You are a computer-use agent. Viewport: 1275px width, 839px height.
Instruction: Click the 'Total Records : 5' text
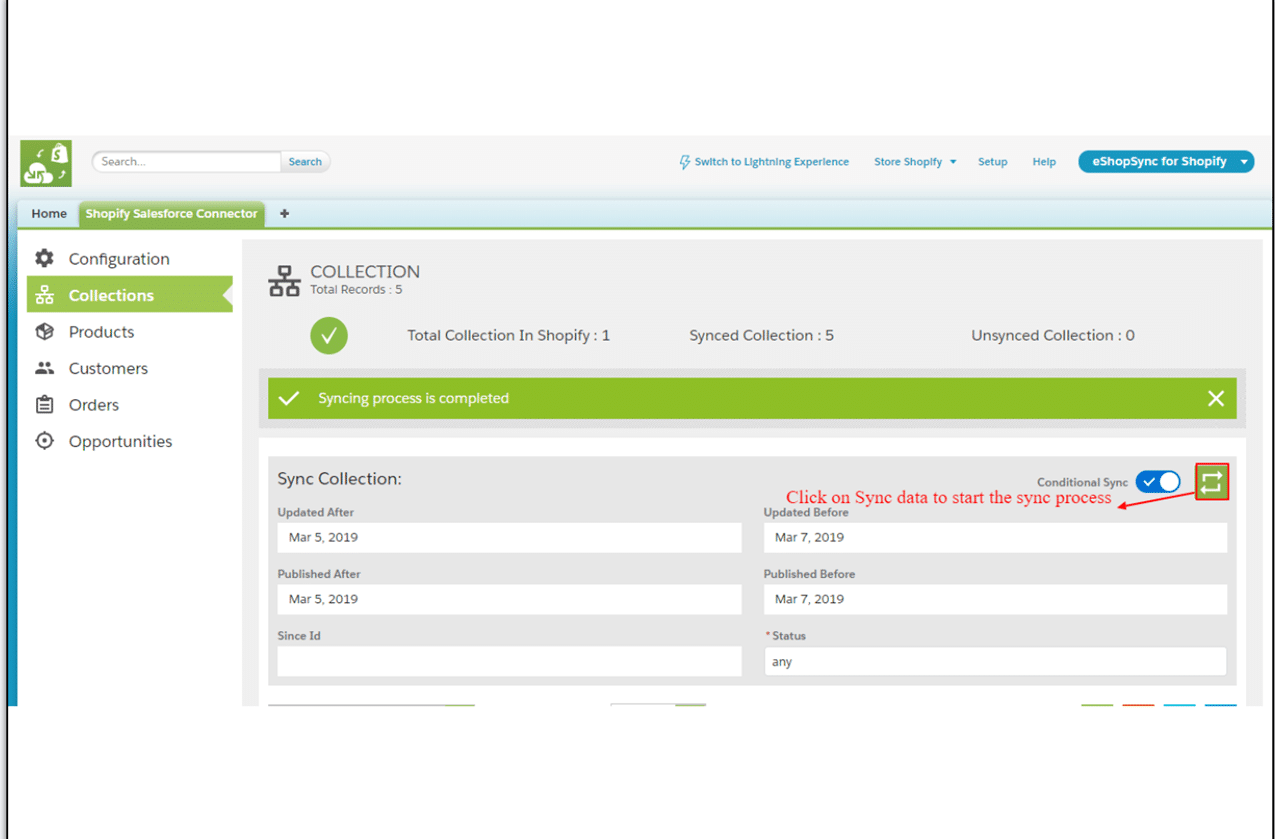click(x=356, y=290)
